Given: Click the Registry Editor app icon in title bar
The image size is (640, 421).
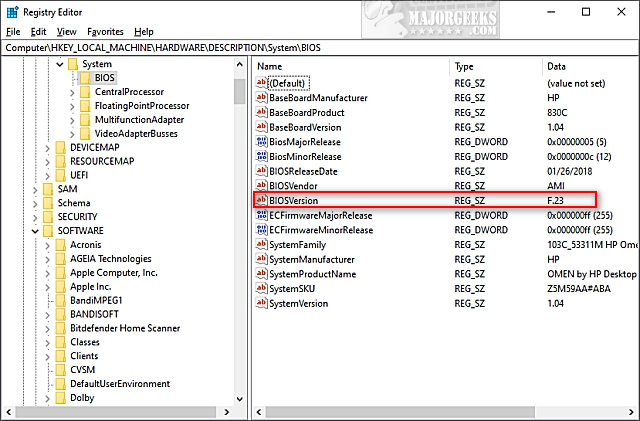Looking at the screenshot, I should (x=12, y=12).
